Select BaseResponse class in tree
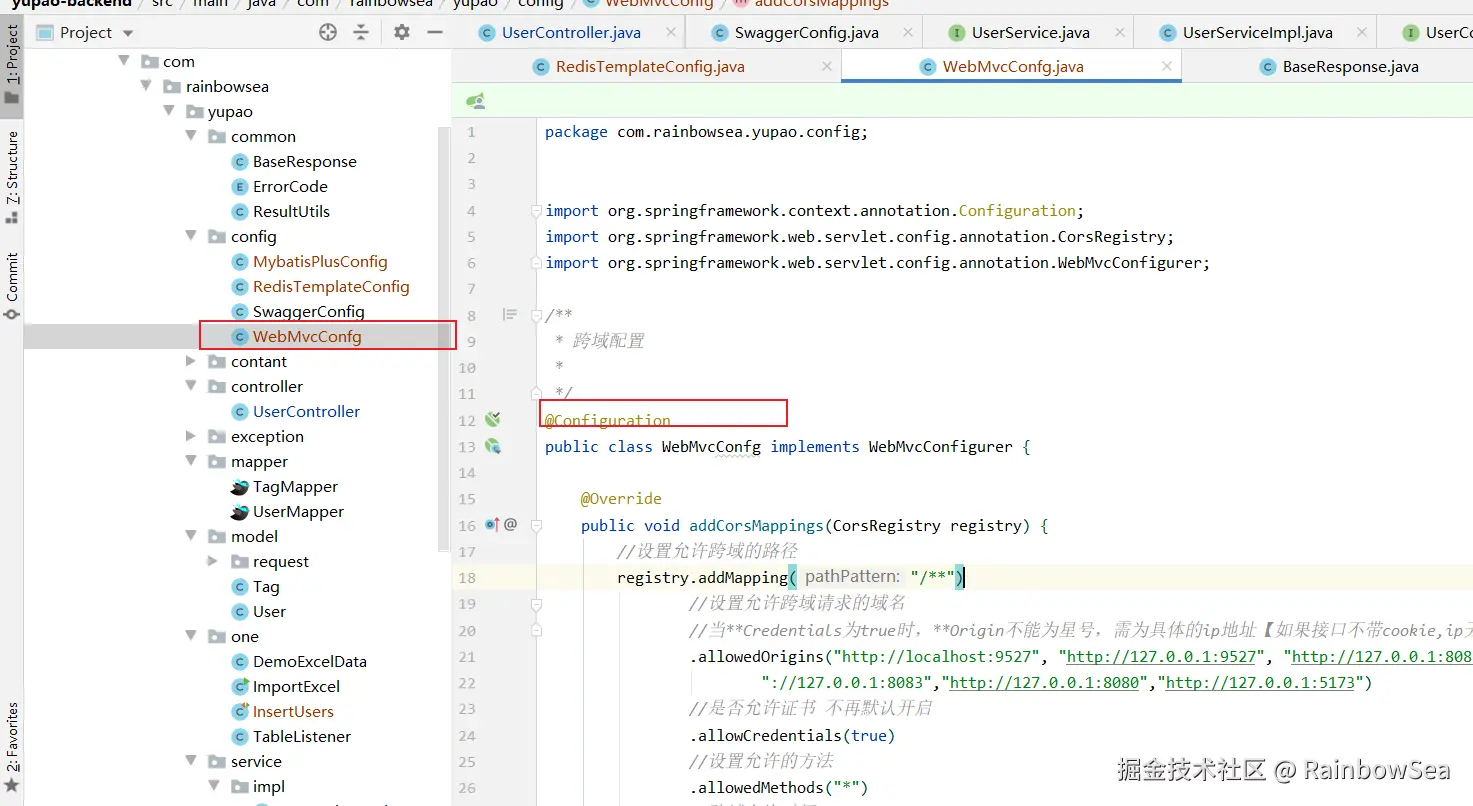The image size is (1473, 806). point(304,161)
